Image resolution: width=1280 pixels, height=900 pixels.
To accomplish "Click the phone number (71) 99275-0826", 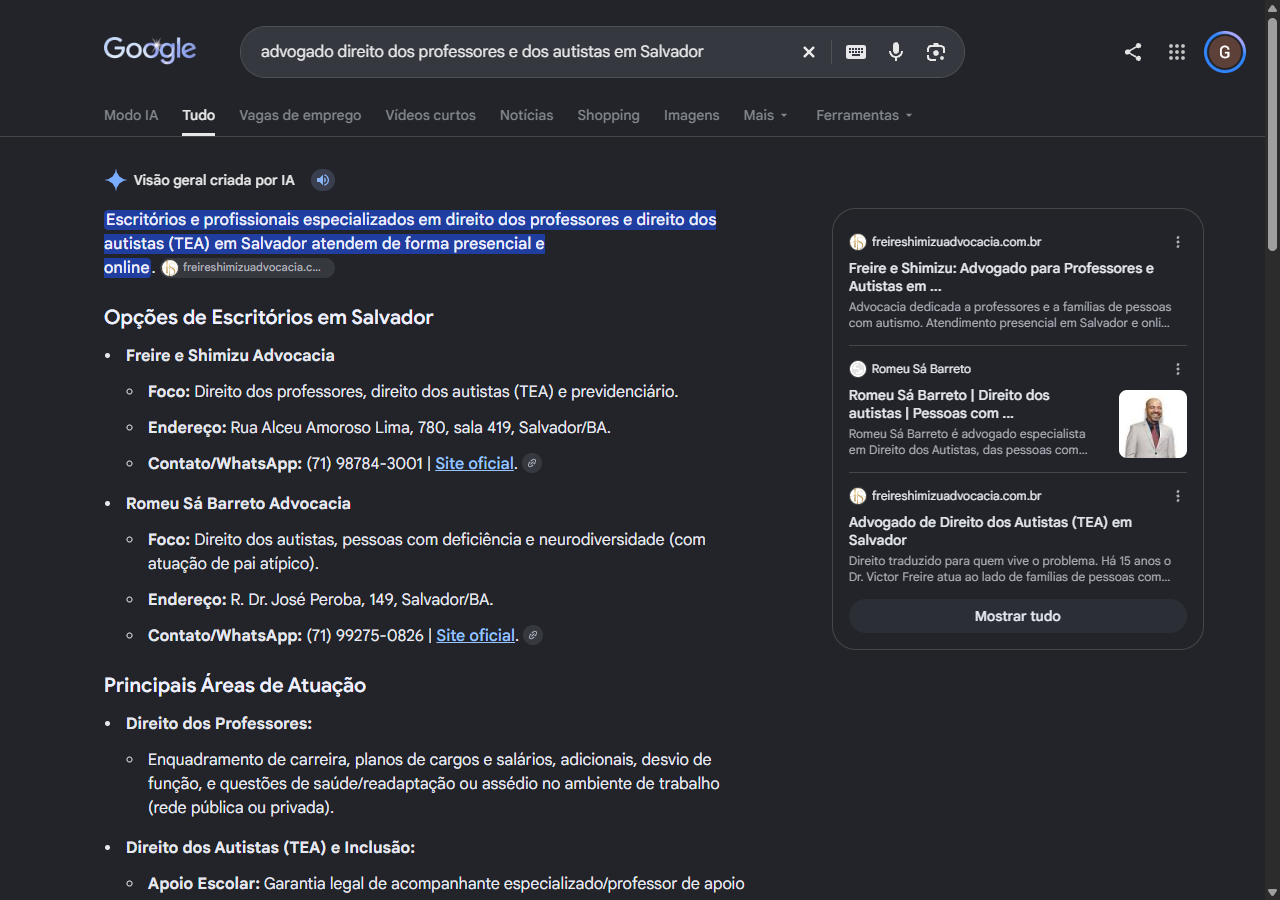I will click(365, 635).
